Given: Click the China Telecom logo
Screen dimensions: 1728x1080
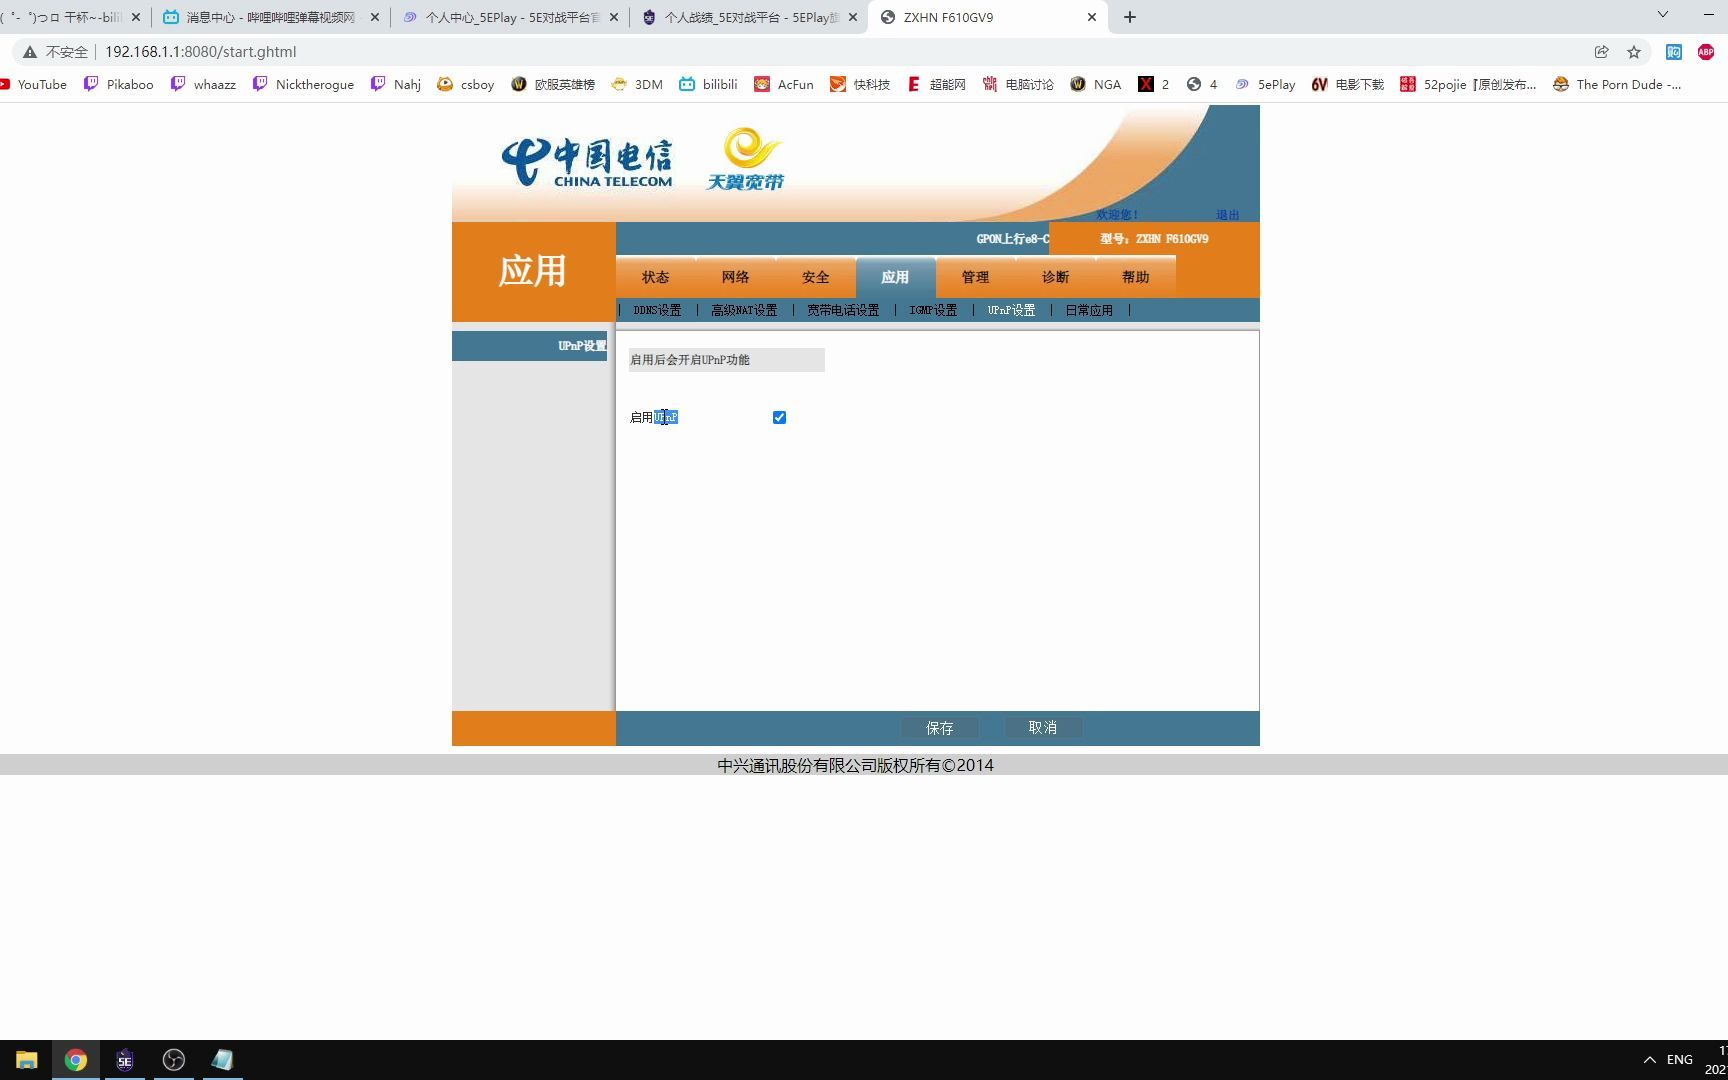Looking at the screenshot, I should click(x=587, y=162).
